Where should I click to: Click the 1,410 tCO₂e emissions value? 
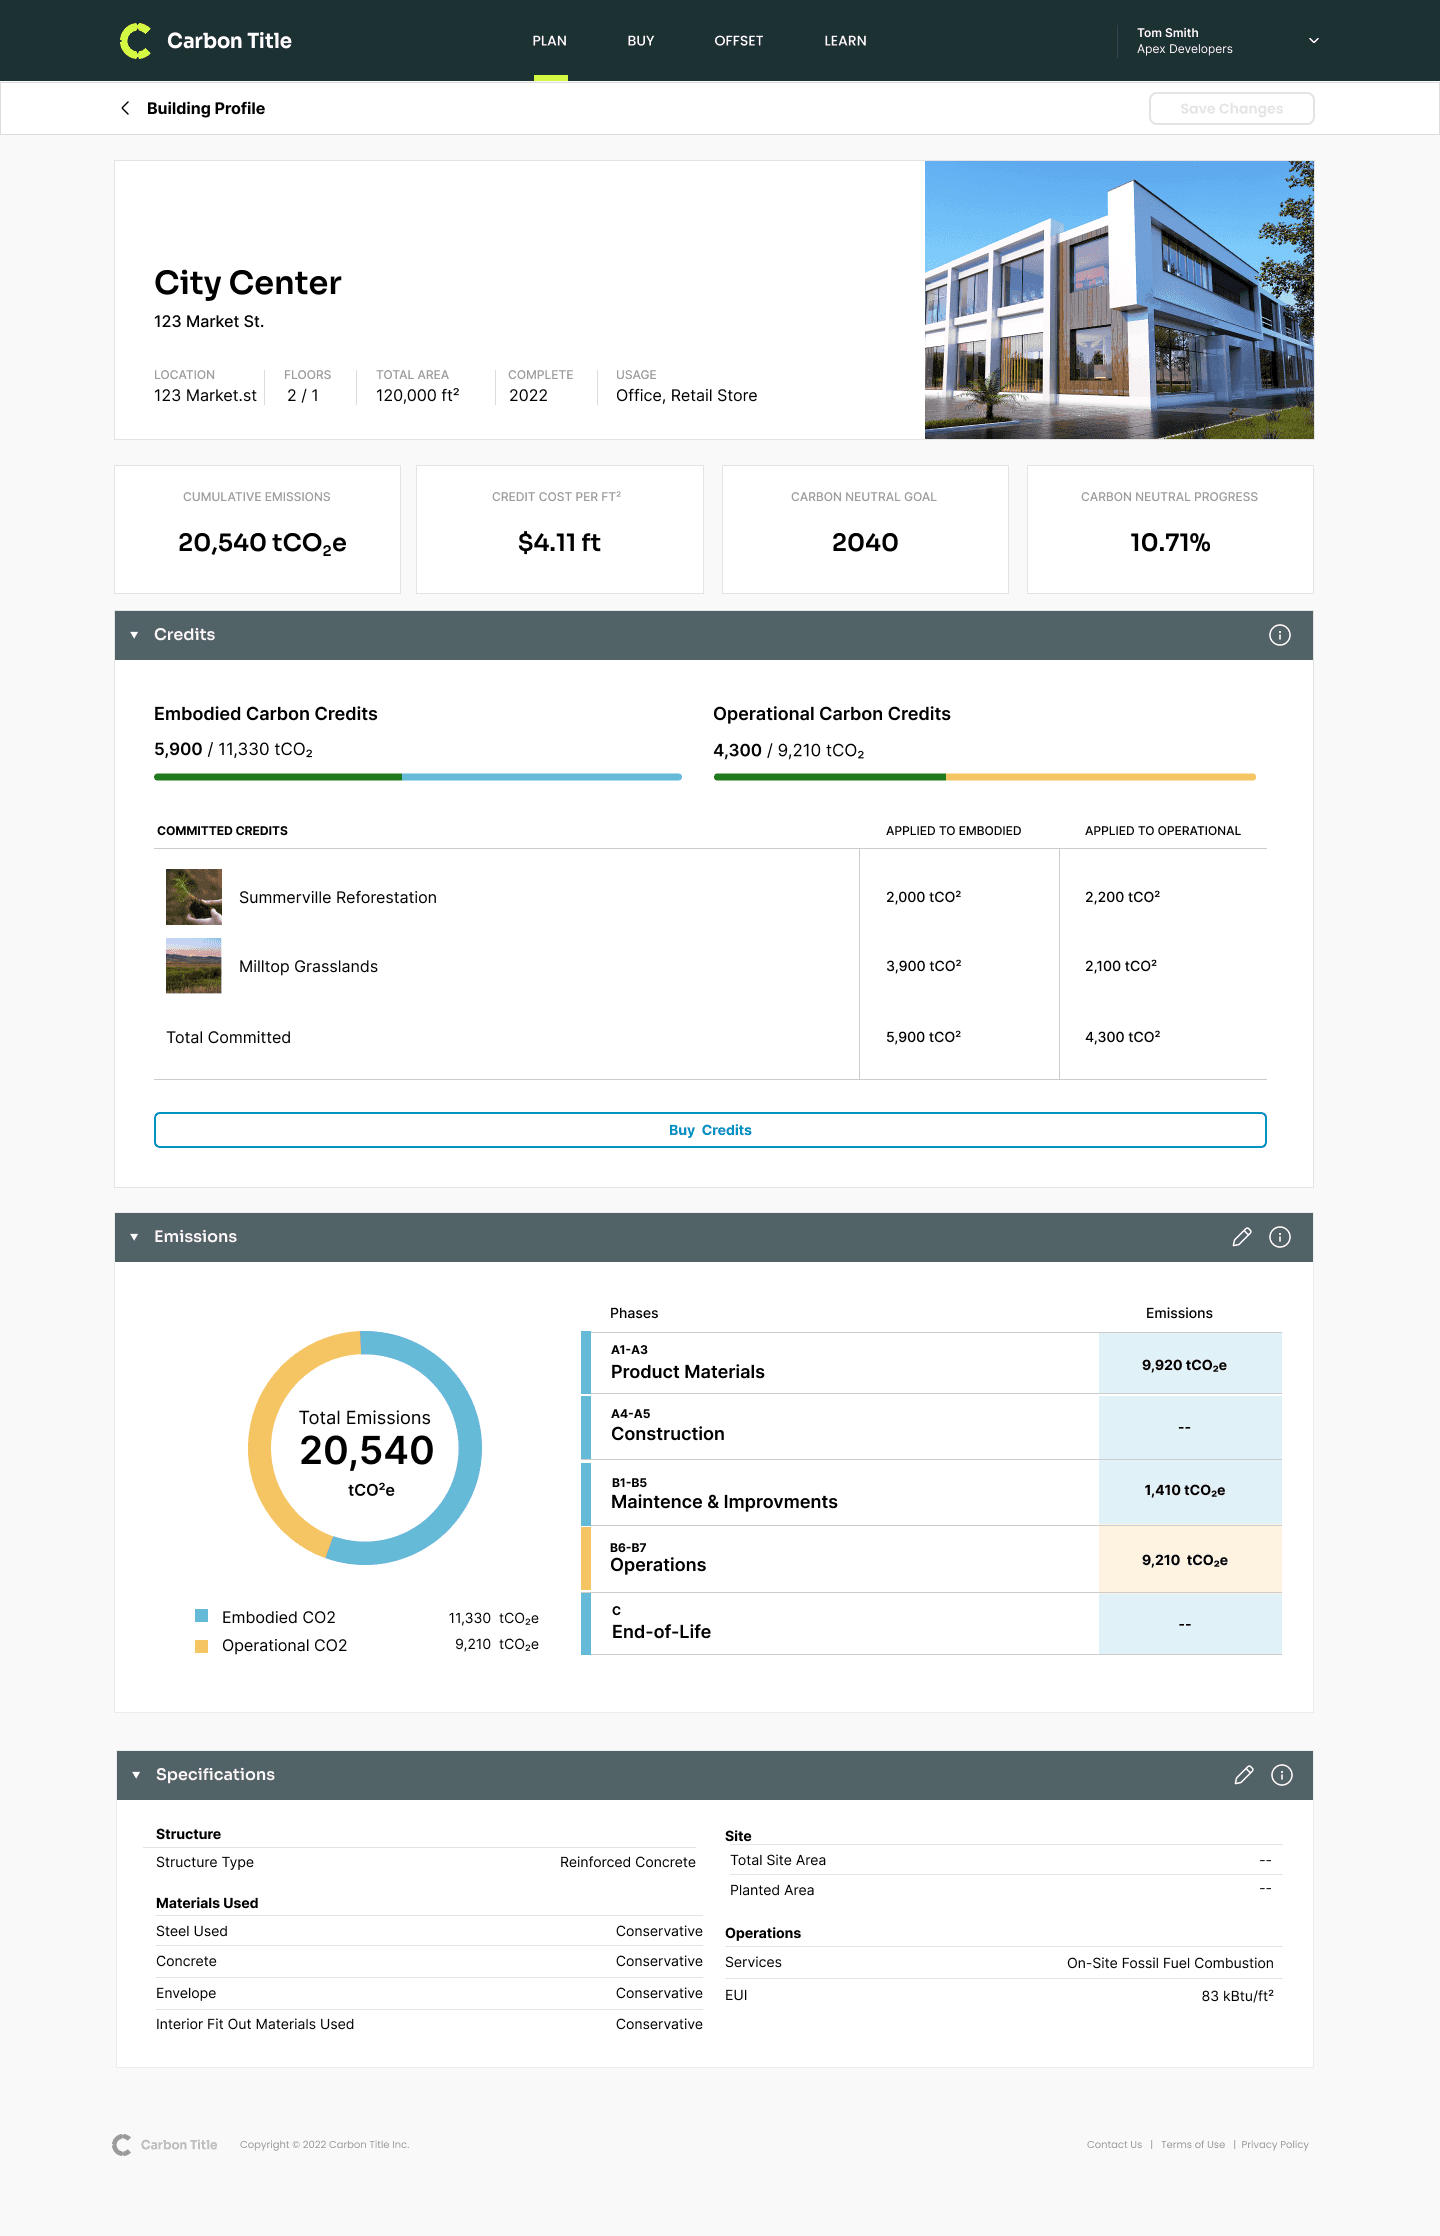pyautogui.click(x=1185, y=1490)
